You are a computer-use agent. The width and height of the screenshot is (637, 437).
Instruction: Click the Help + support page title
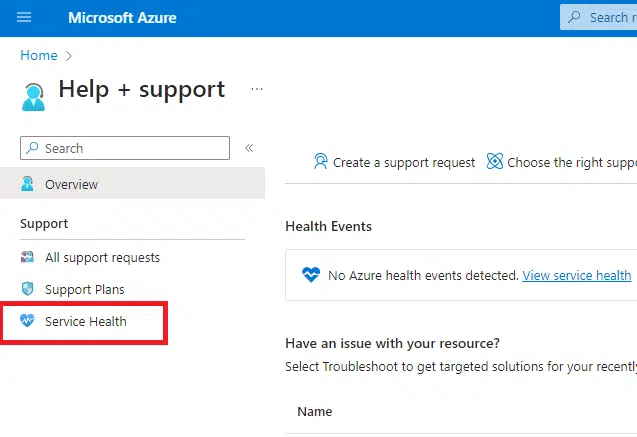coord(142,90)
